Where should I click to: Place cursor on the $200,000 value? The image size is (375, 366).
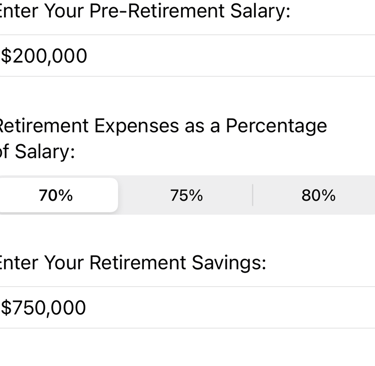(44, 56)
